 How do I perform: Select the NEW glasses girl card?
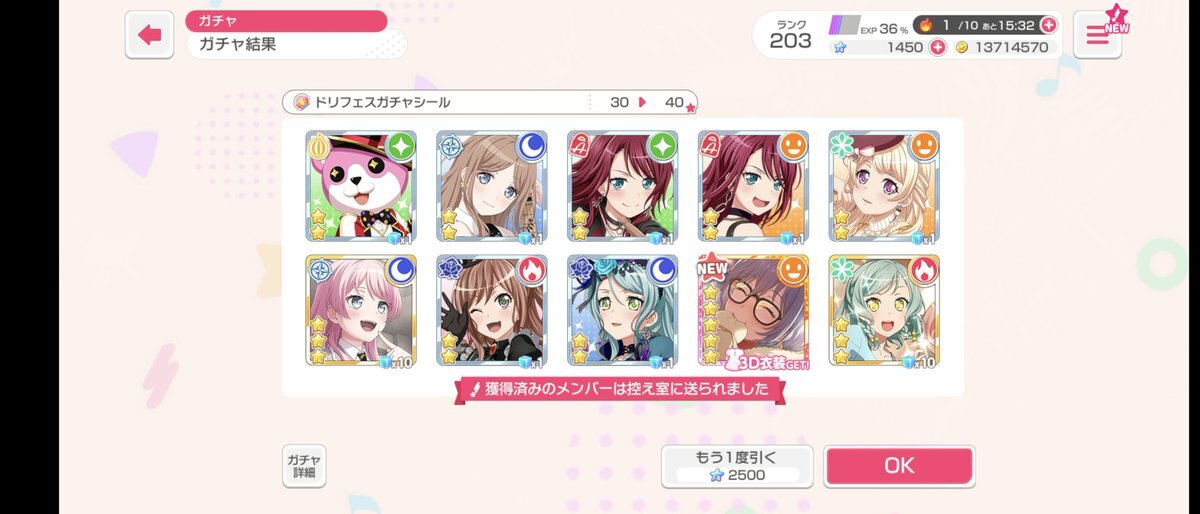click(x=754, y=311)
